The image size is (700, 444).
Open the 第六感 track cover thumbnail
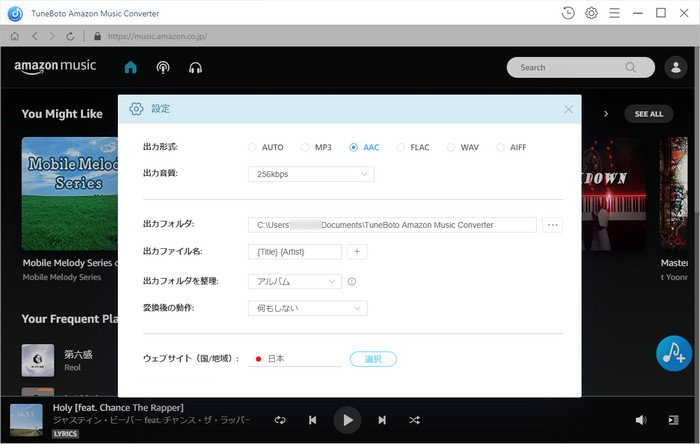tap(38, 360)
